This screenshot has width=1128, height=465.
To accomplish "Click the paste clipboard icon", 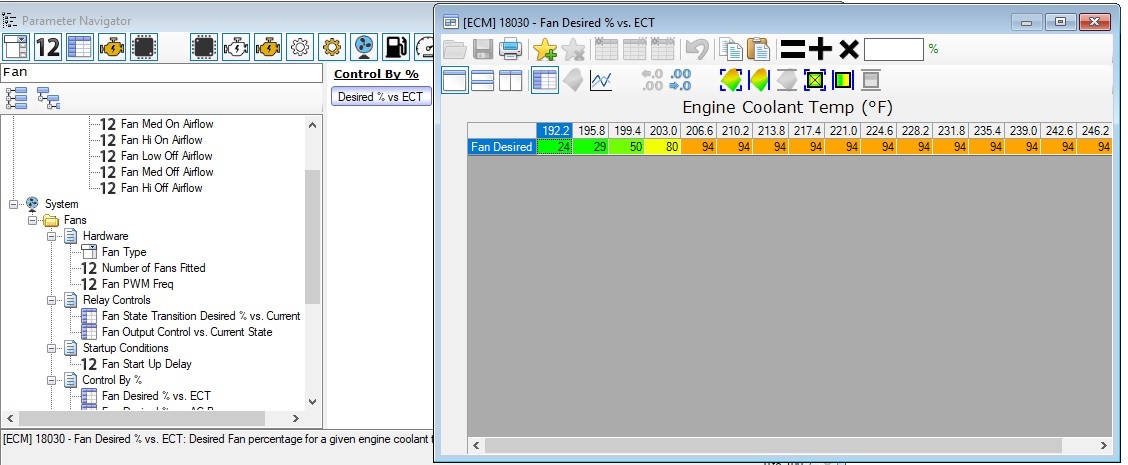I will pyautogui.click(x=758, y=49).
